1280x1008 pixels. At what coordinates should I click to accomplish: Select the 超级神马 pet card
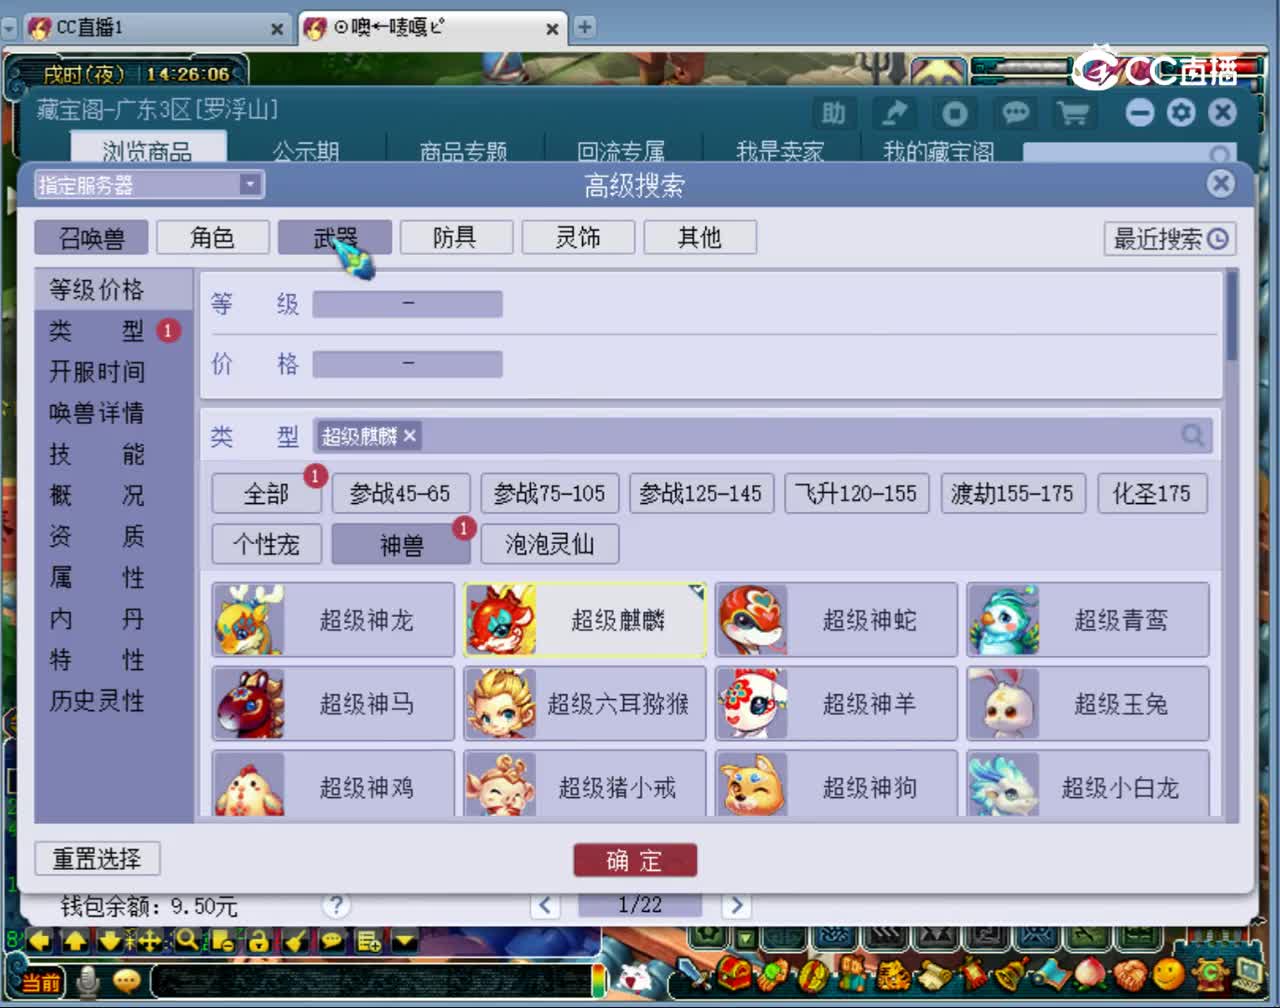[x=333, y=704]
